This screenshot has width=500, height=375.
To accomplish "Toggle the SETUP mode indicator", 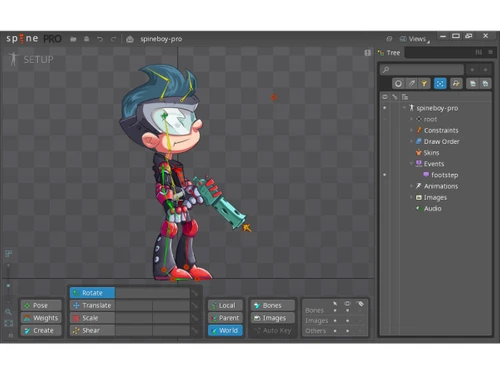I will 31,59.
